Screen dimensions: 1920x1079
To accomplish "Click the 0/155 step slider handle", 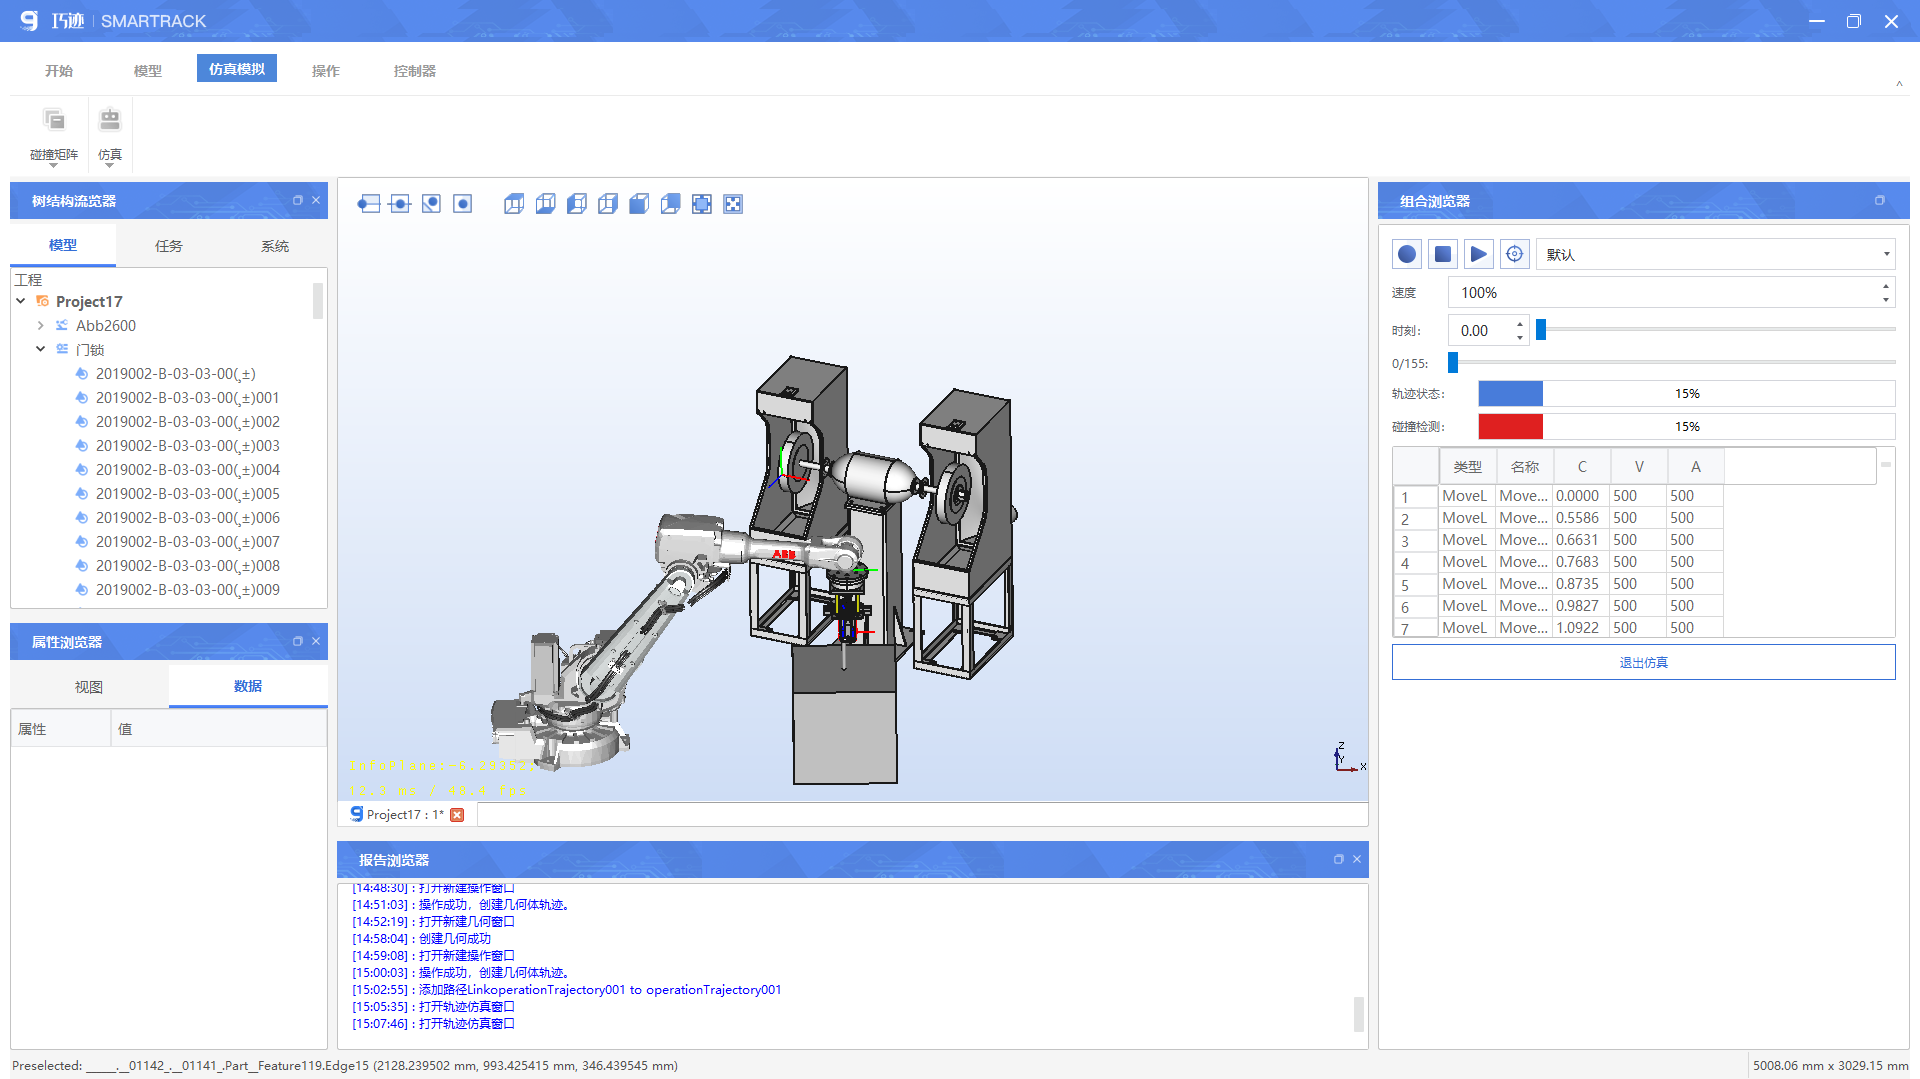I will click(1453, 362).
